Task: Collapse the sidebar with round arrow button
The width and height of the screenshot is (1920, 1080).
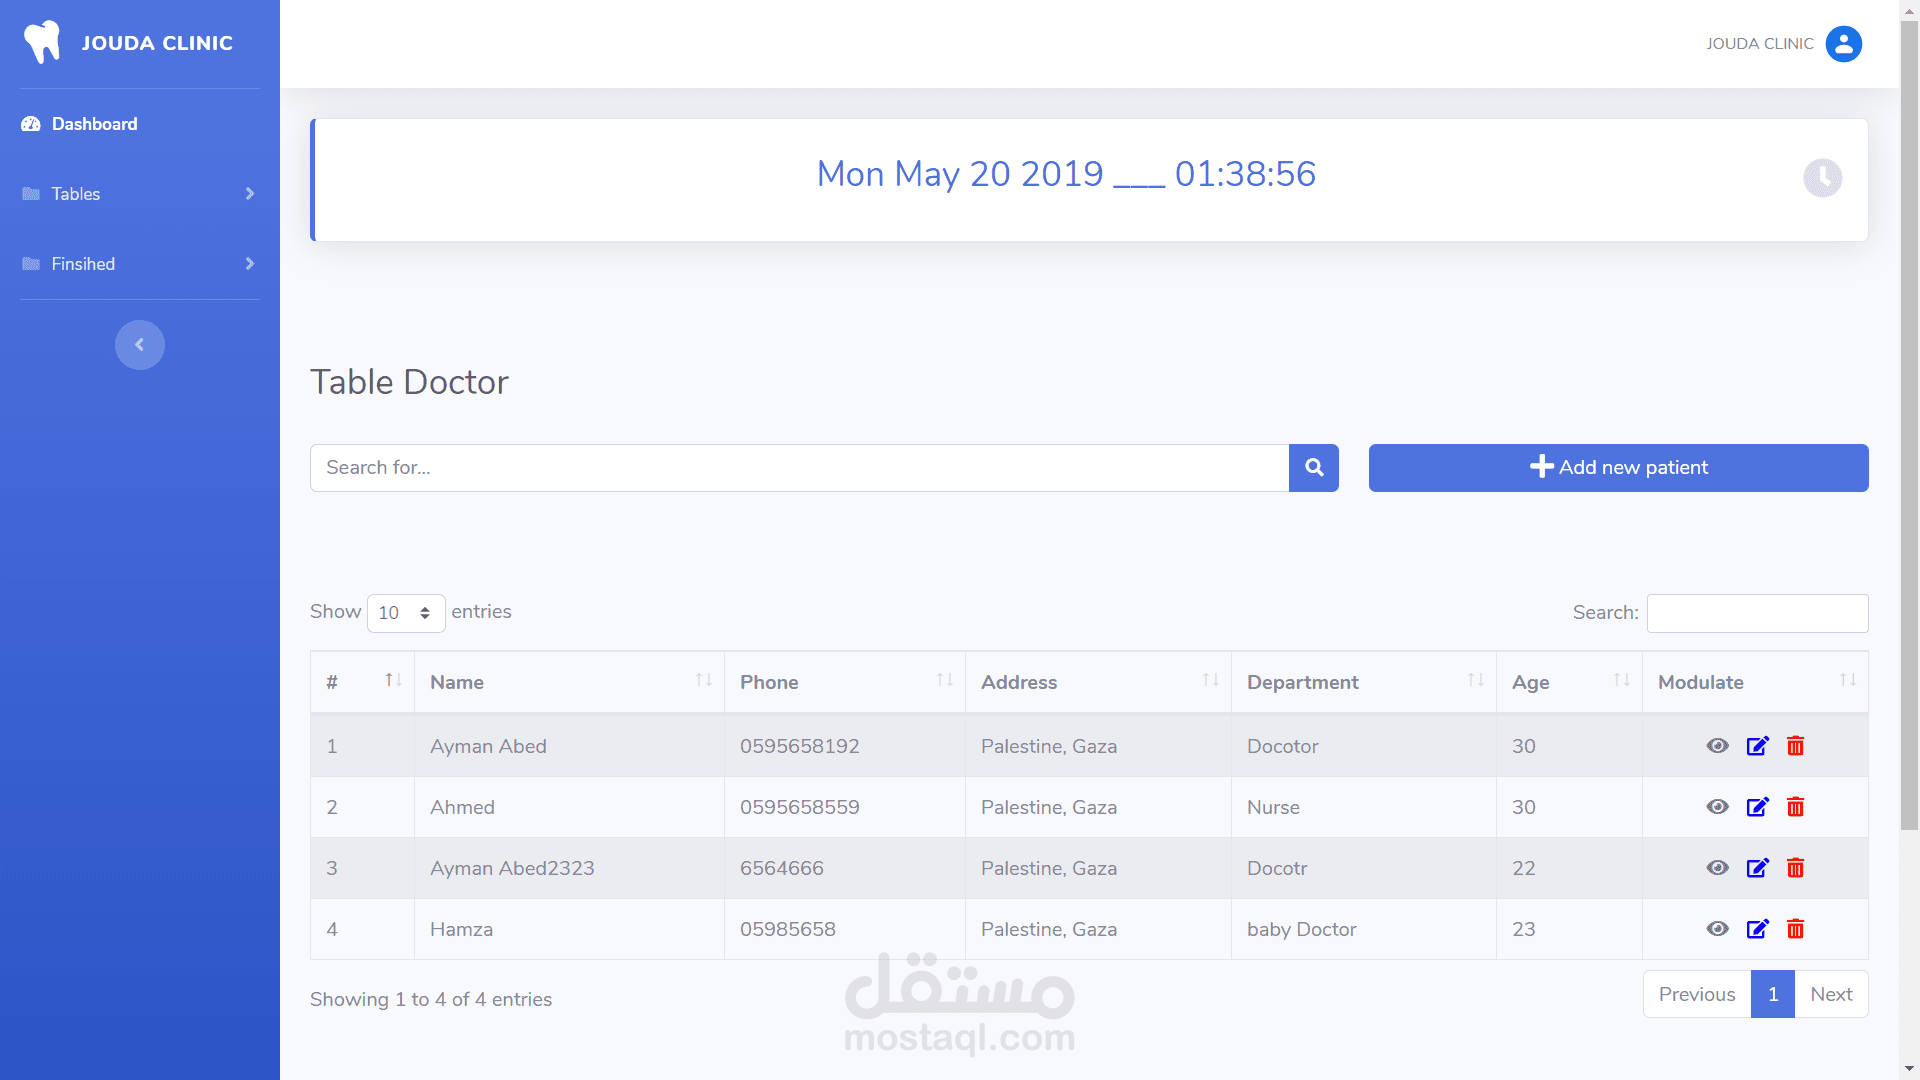Action: 139,345
